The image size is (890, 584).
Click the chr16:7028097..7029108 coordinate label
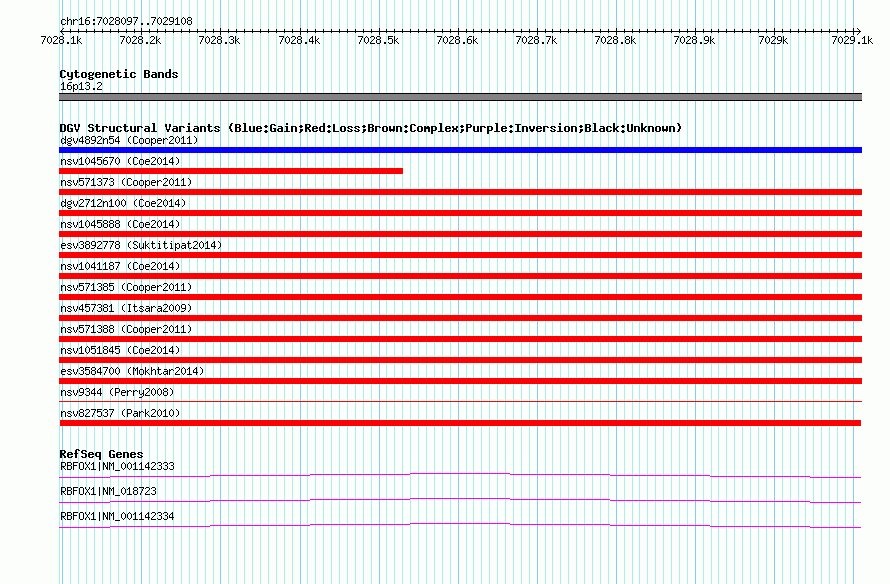(x=126, y=22)
